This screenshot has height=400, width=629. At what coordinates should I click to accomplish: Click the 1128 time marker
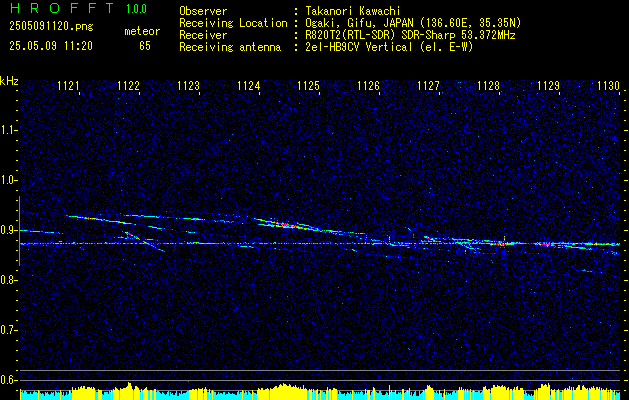489,86
